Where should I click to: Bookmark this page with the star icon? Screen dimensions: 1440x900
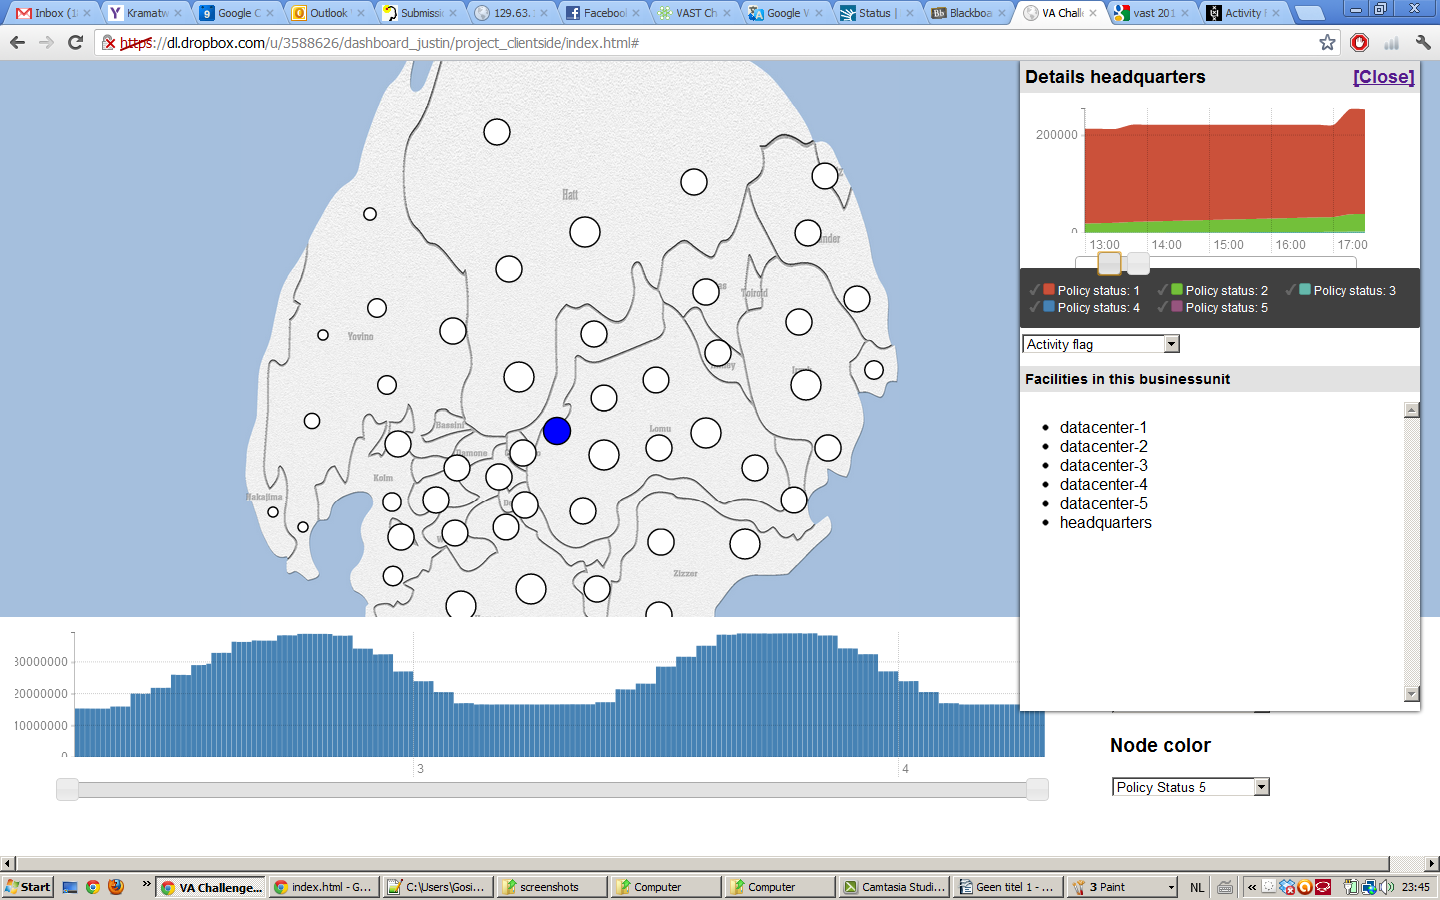tap(1327, 42)
